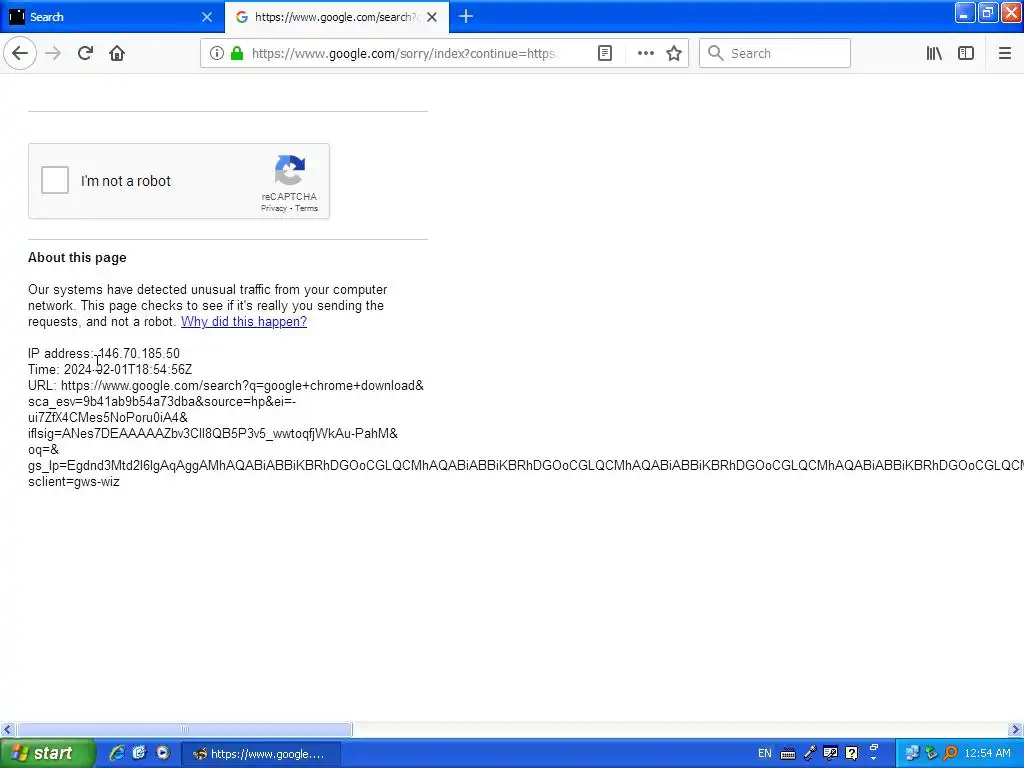Image resolution: width=1024 pixels, height=768 pixels.
Task: Click safely remove hardware tray icon
Action: (931, 753)
